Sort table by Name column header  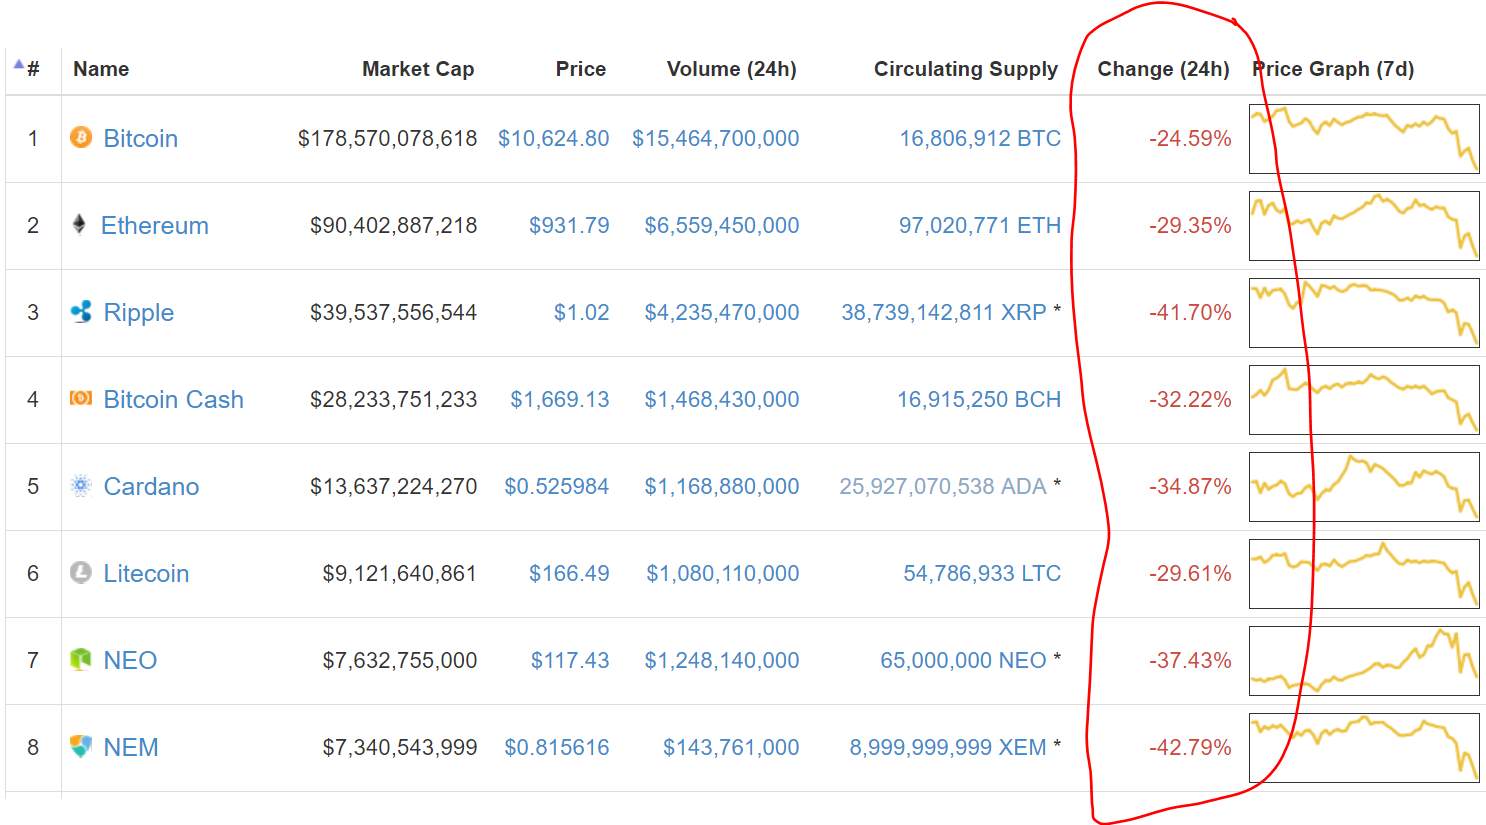coord(101,69)
